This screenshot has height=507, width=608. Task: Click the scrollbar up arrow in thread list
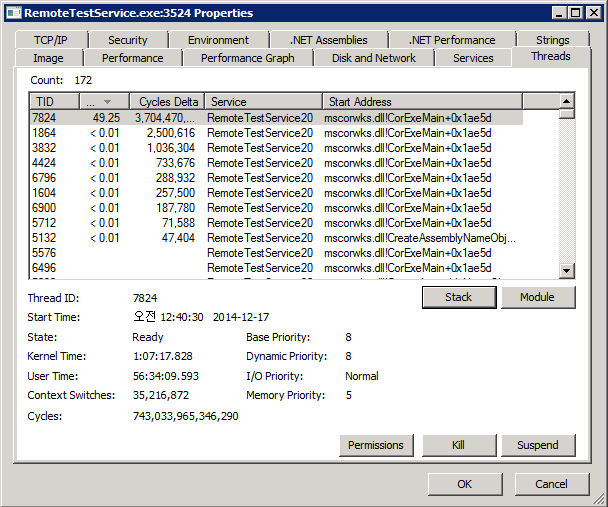(x=567, y=101)
